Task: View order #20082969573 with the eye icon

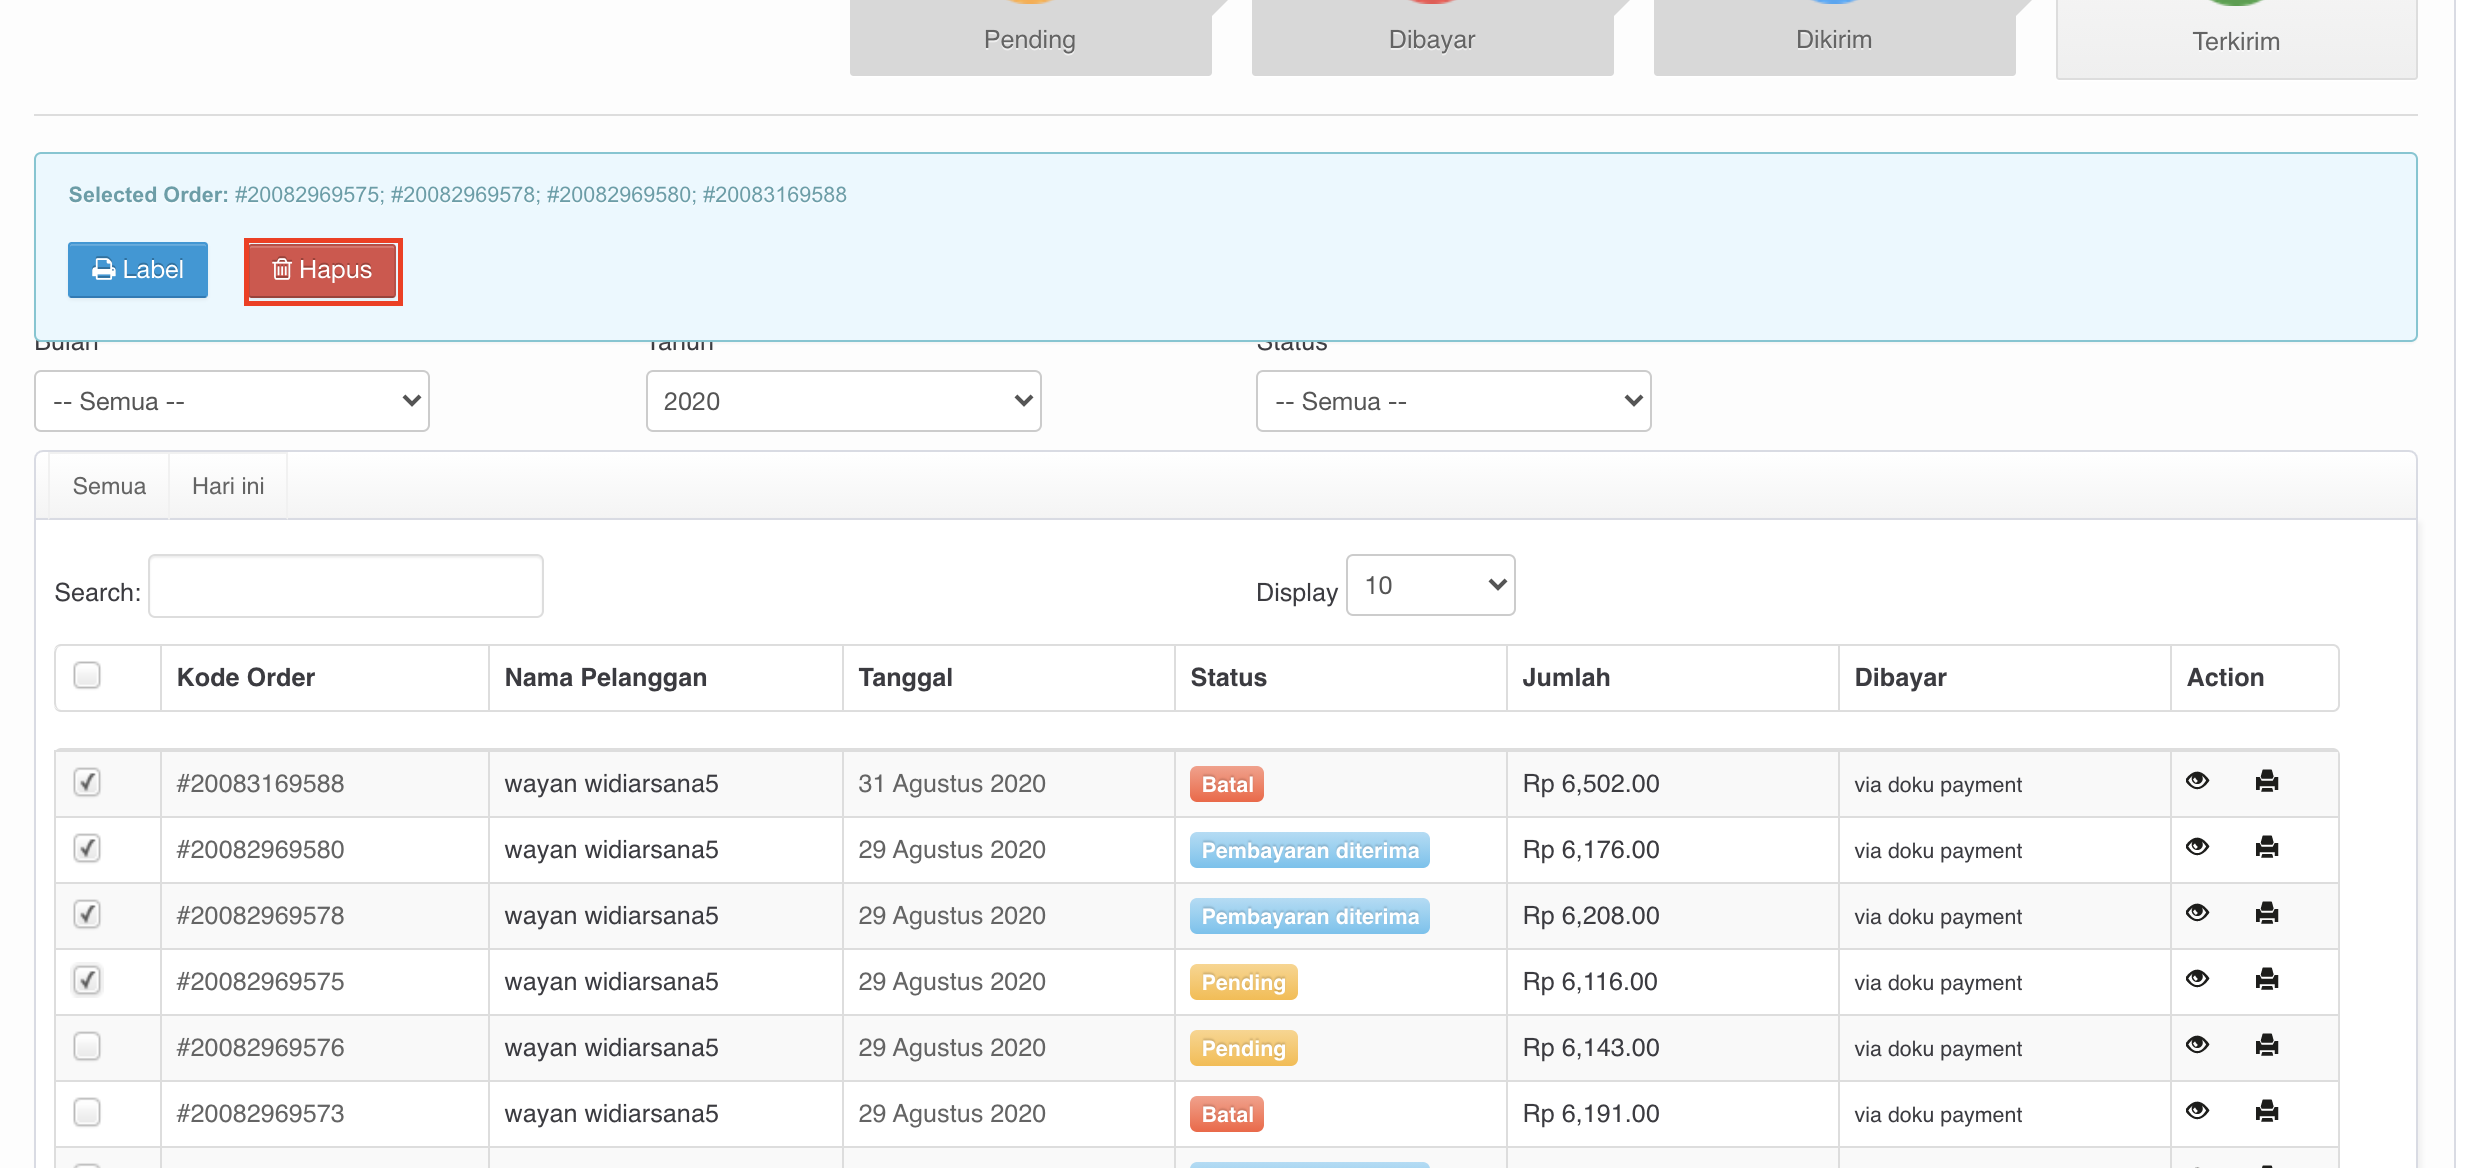Action: [2197, 1111]
